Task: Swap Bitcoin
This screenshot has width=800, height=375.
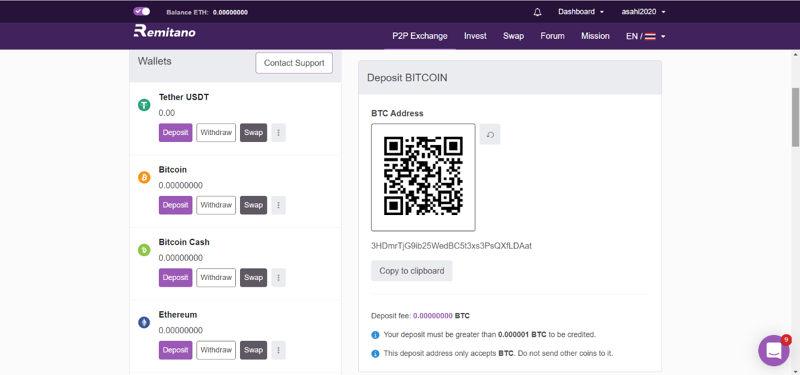Action: pos(254,205)
